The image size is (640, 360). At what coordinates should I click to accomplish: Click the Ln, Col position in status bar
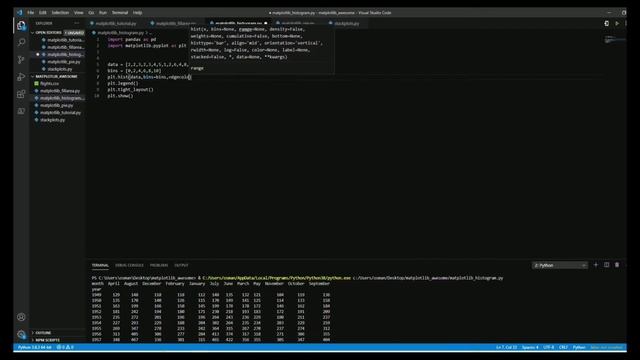507,347
